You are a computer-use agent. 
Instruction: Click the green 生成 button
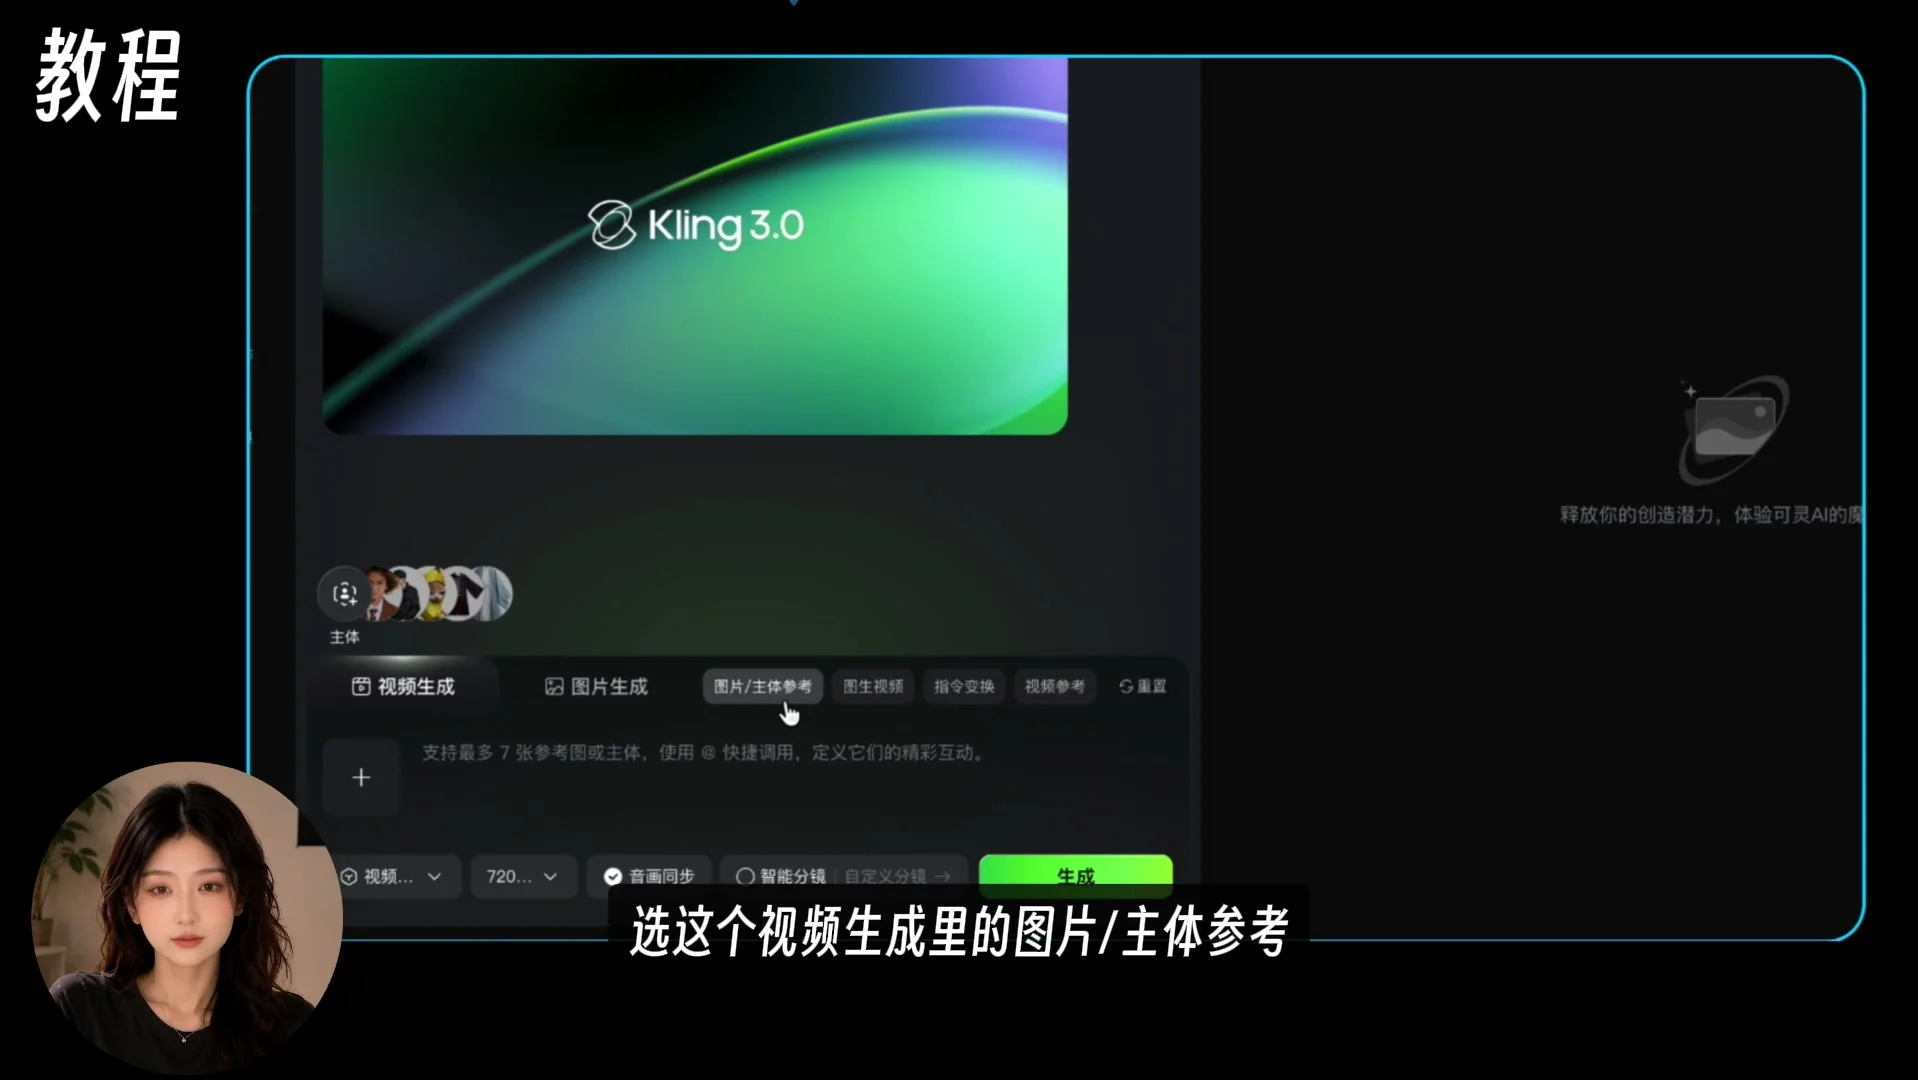(x=1075, y=876)
